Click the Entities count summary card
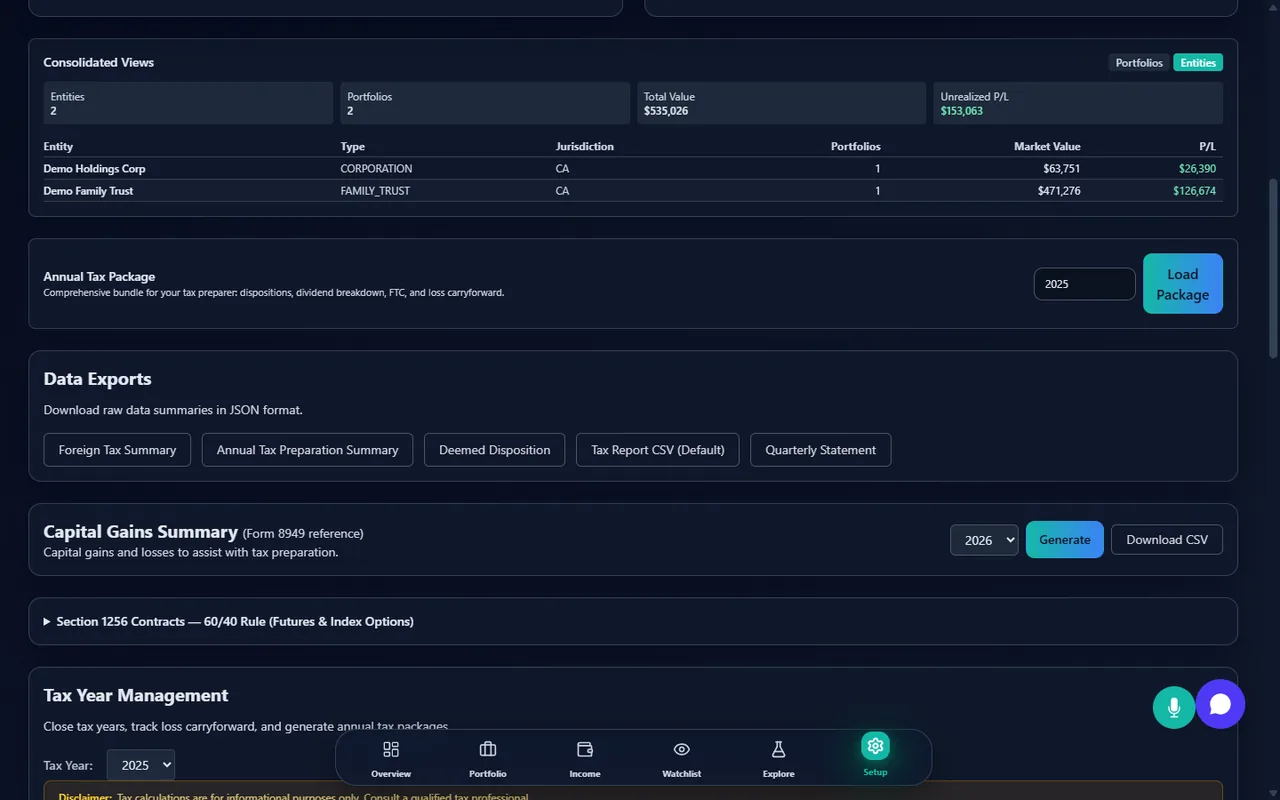The image size is (1280, 800). click(x=188, y=103)
